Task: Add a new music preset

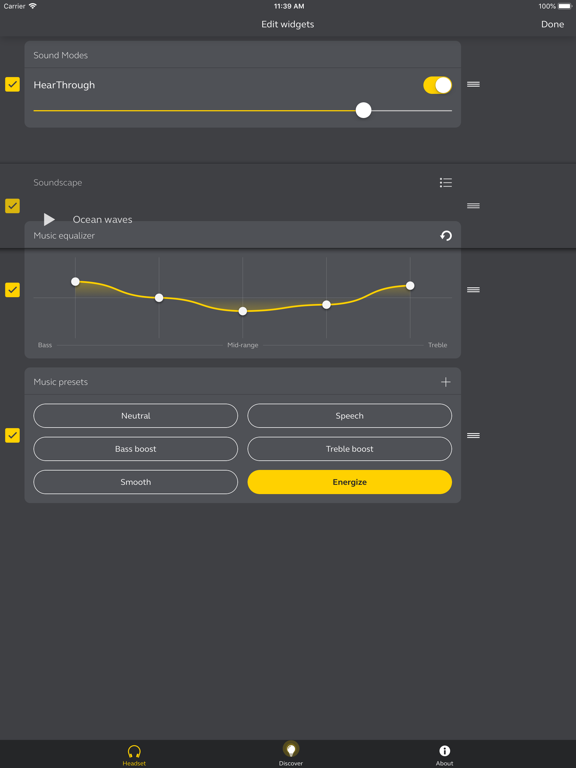Action: click(x=445, y=382)
